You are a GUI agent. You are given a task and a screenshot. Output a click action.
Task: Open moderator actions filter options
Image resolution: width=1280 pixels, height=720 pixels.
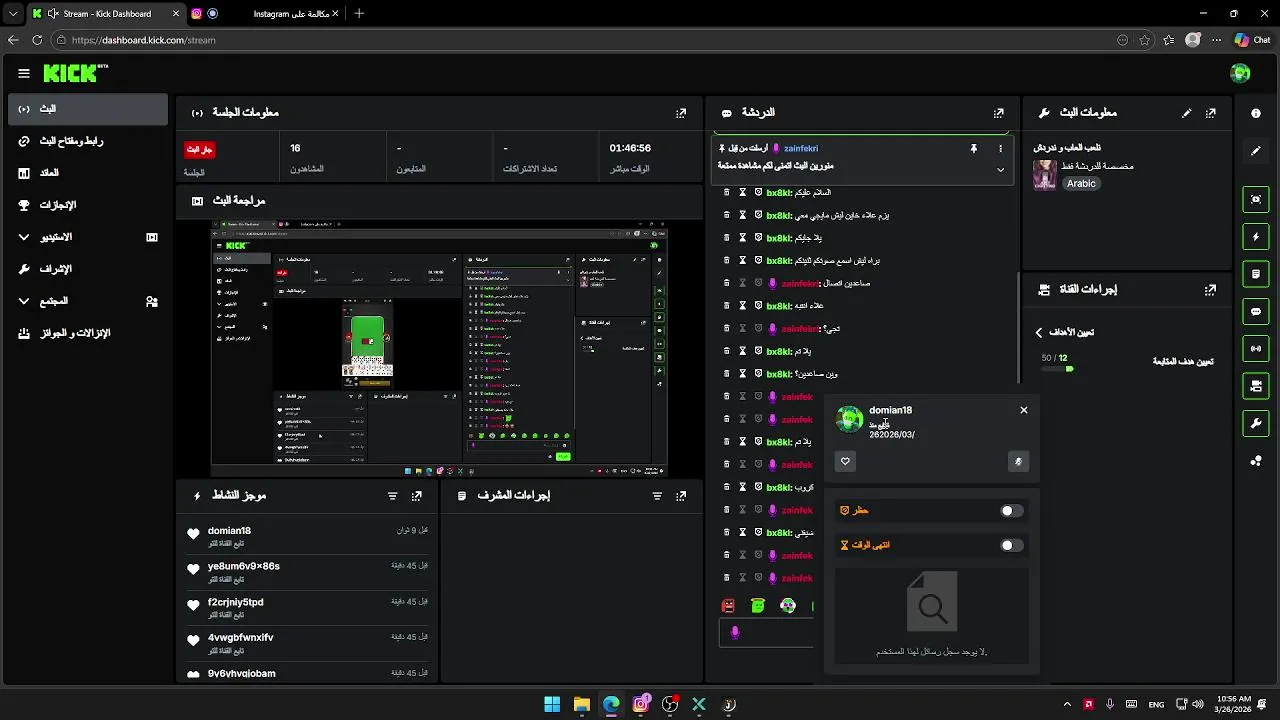(657, 495)
